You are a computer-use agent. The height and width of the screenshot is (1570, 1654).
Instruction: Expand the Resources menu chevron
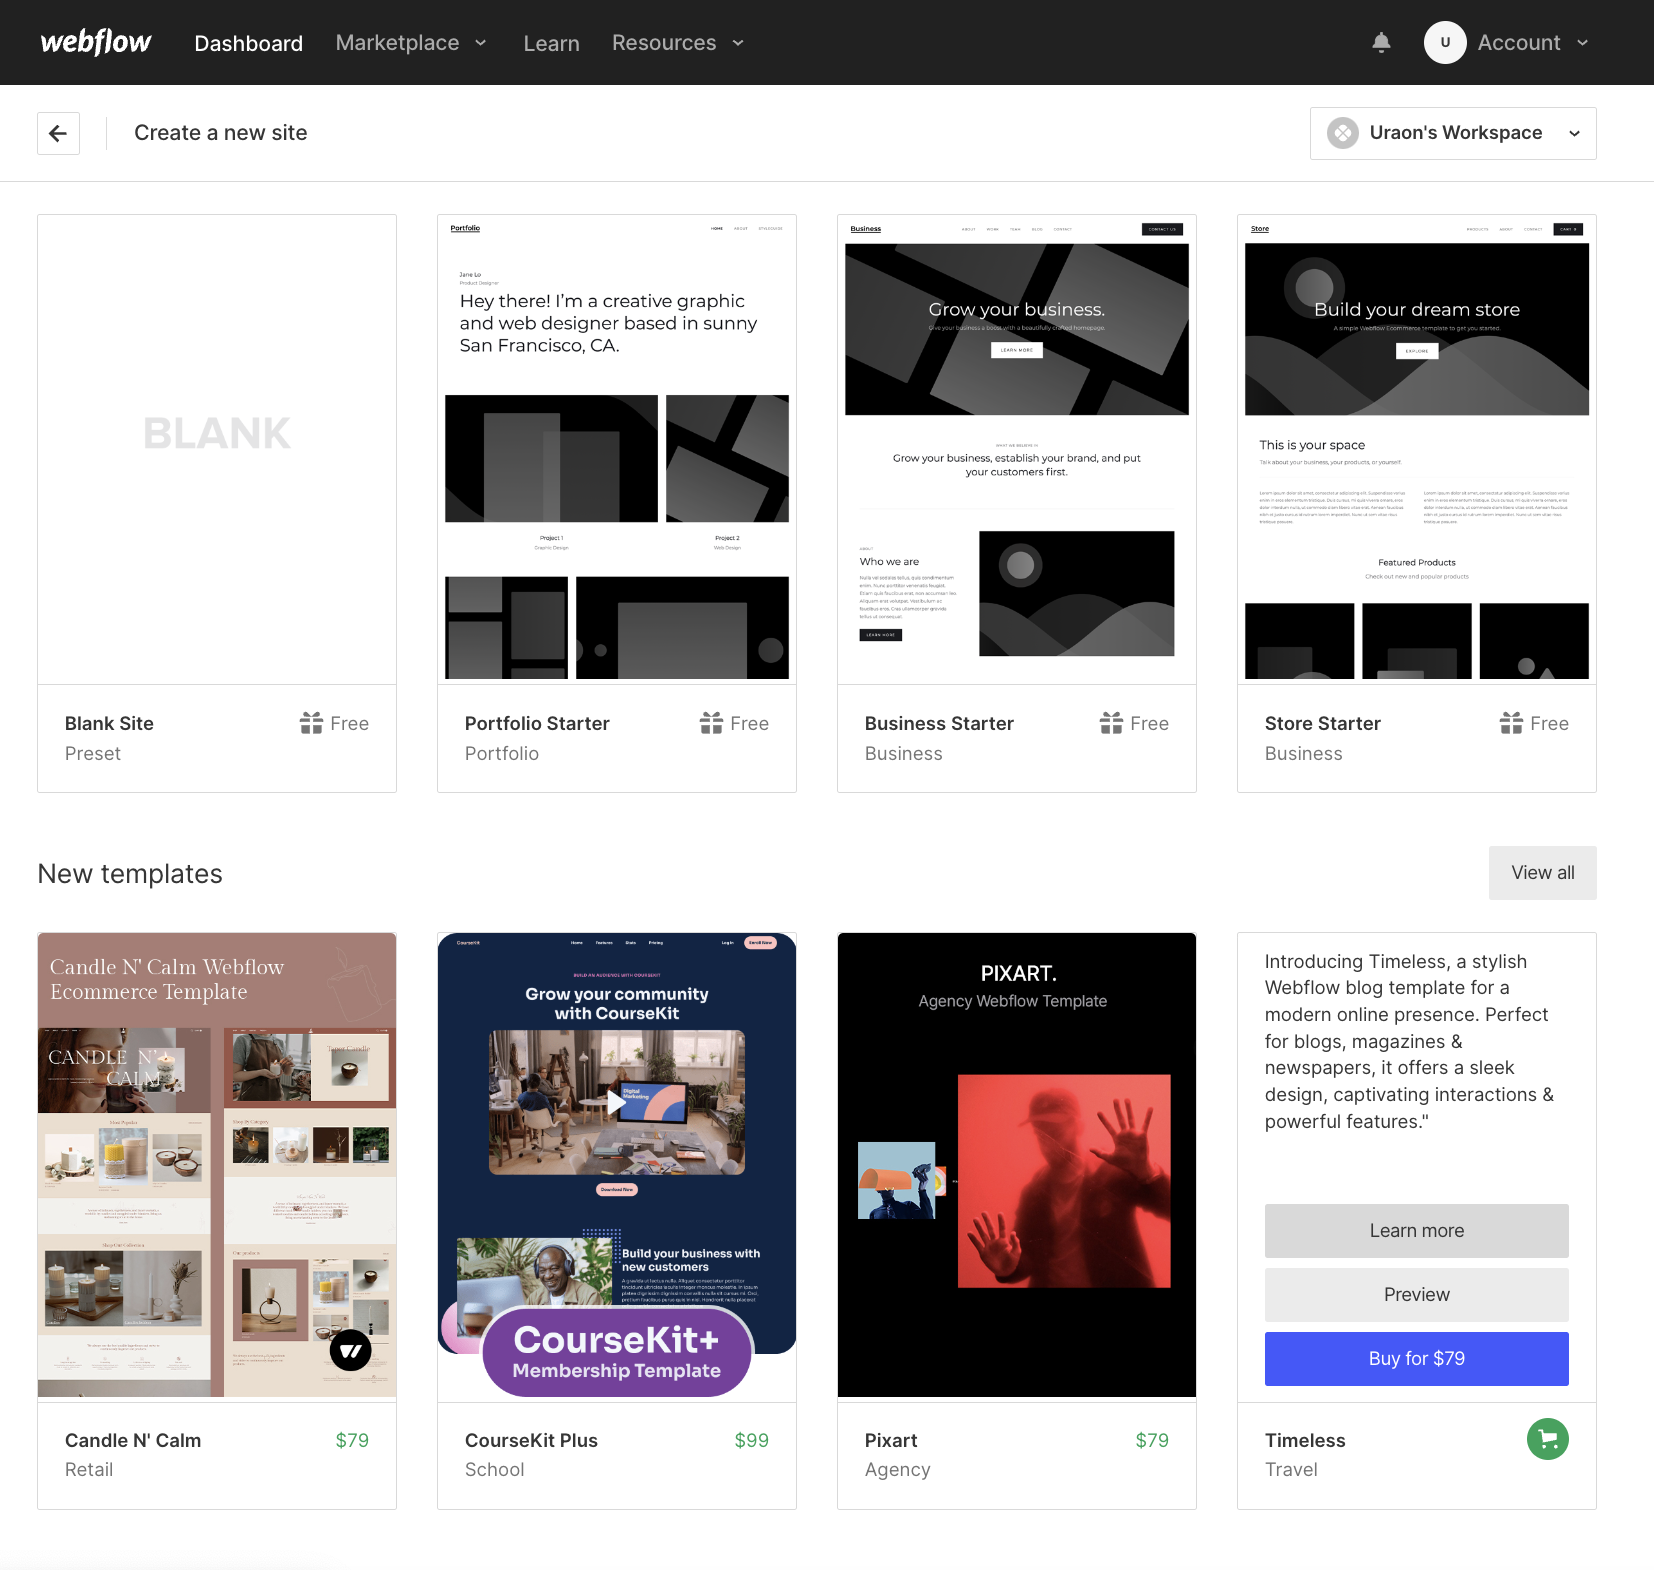tap(738, 43)
